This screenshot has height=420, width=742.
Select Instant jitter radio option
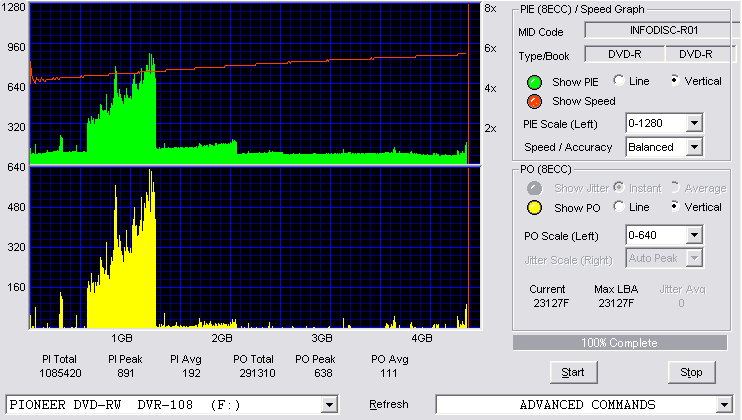pyautogui.click(x=619, y=187)
